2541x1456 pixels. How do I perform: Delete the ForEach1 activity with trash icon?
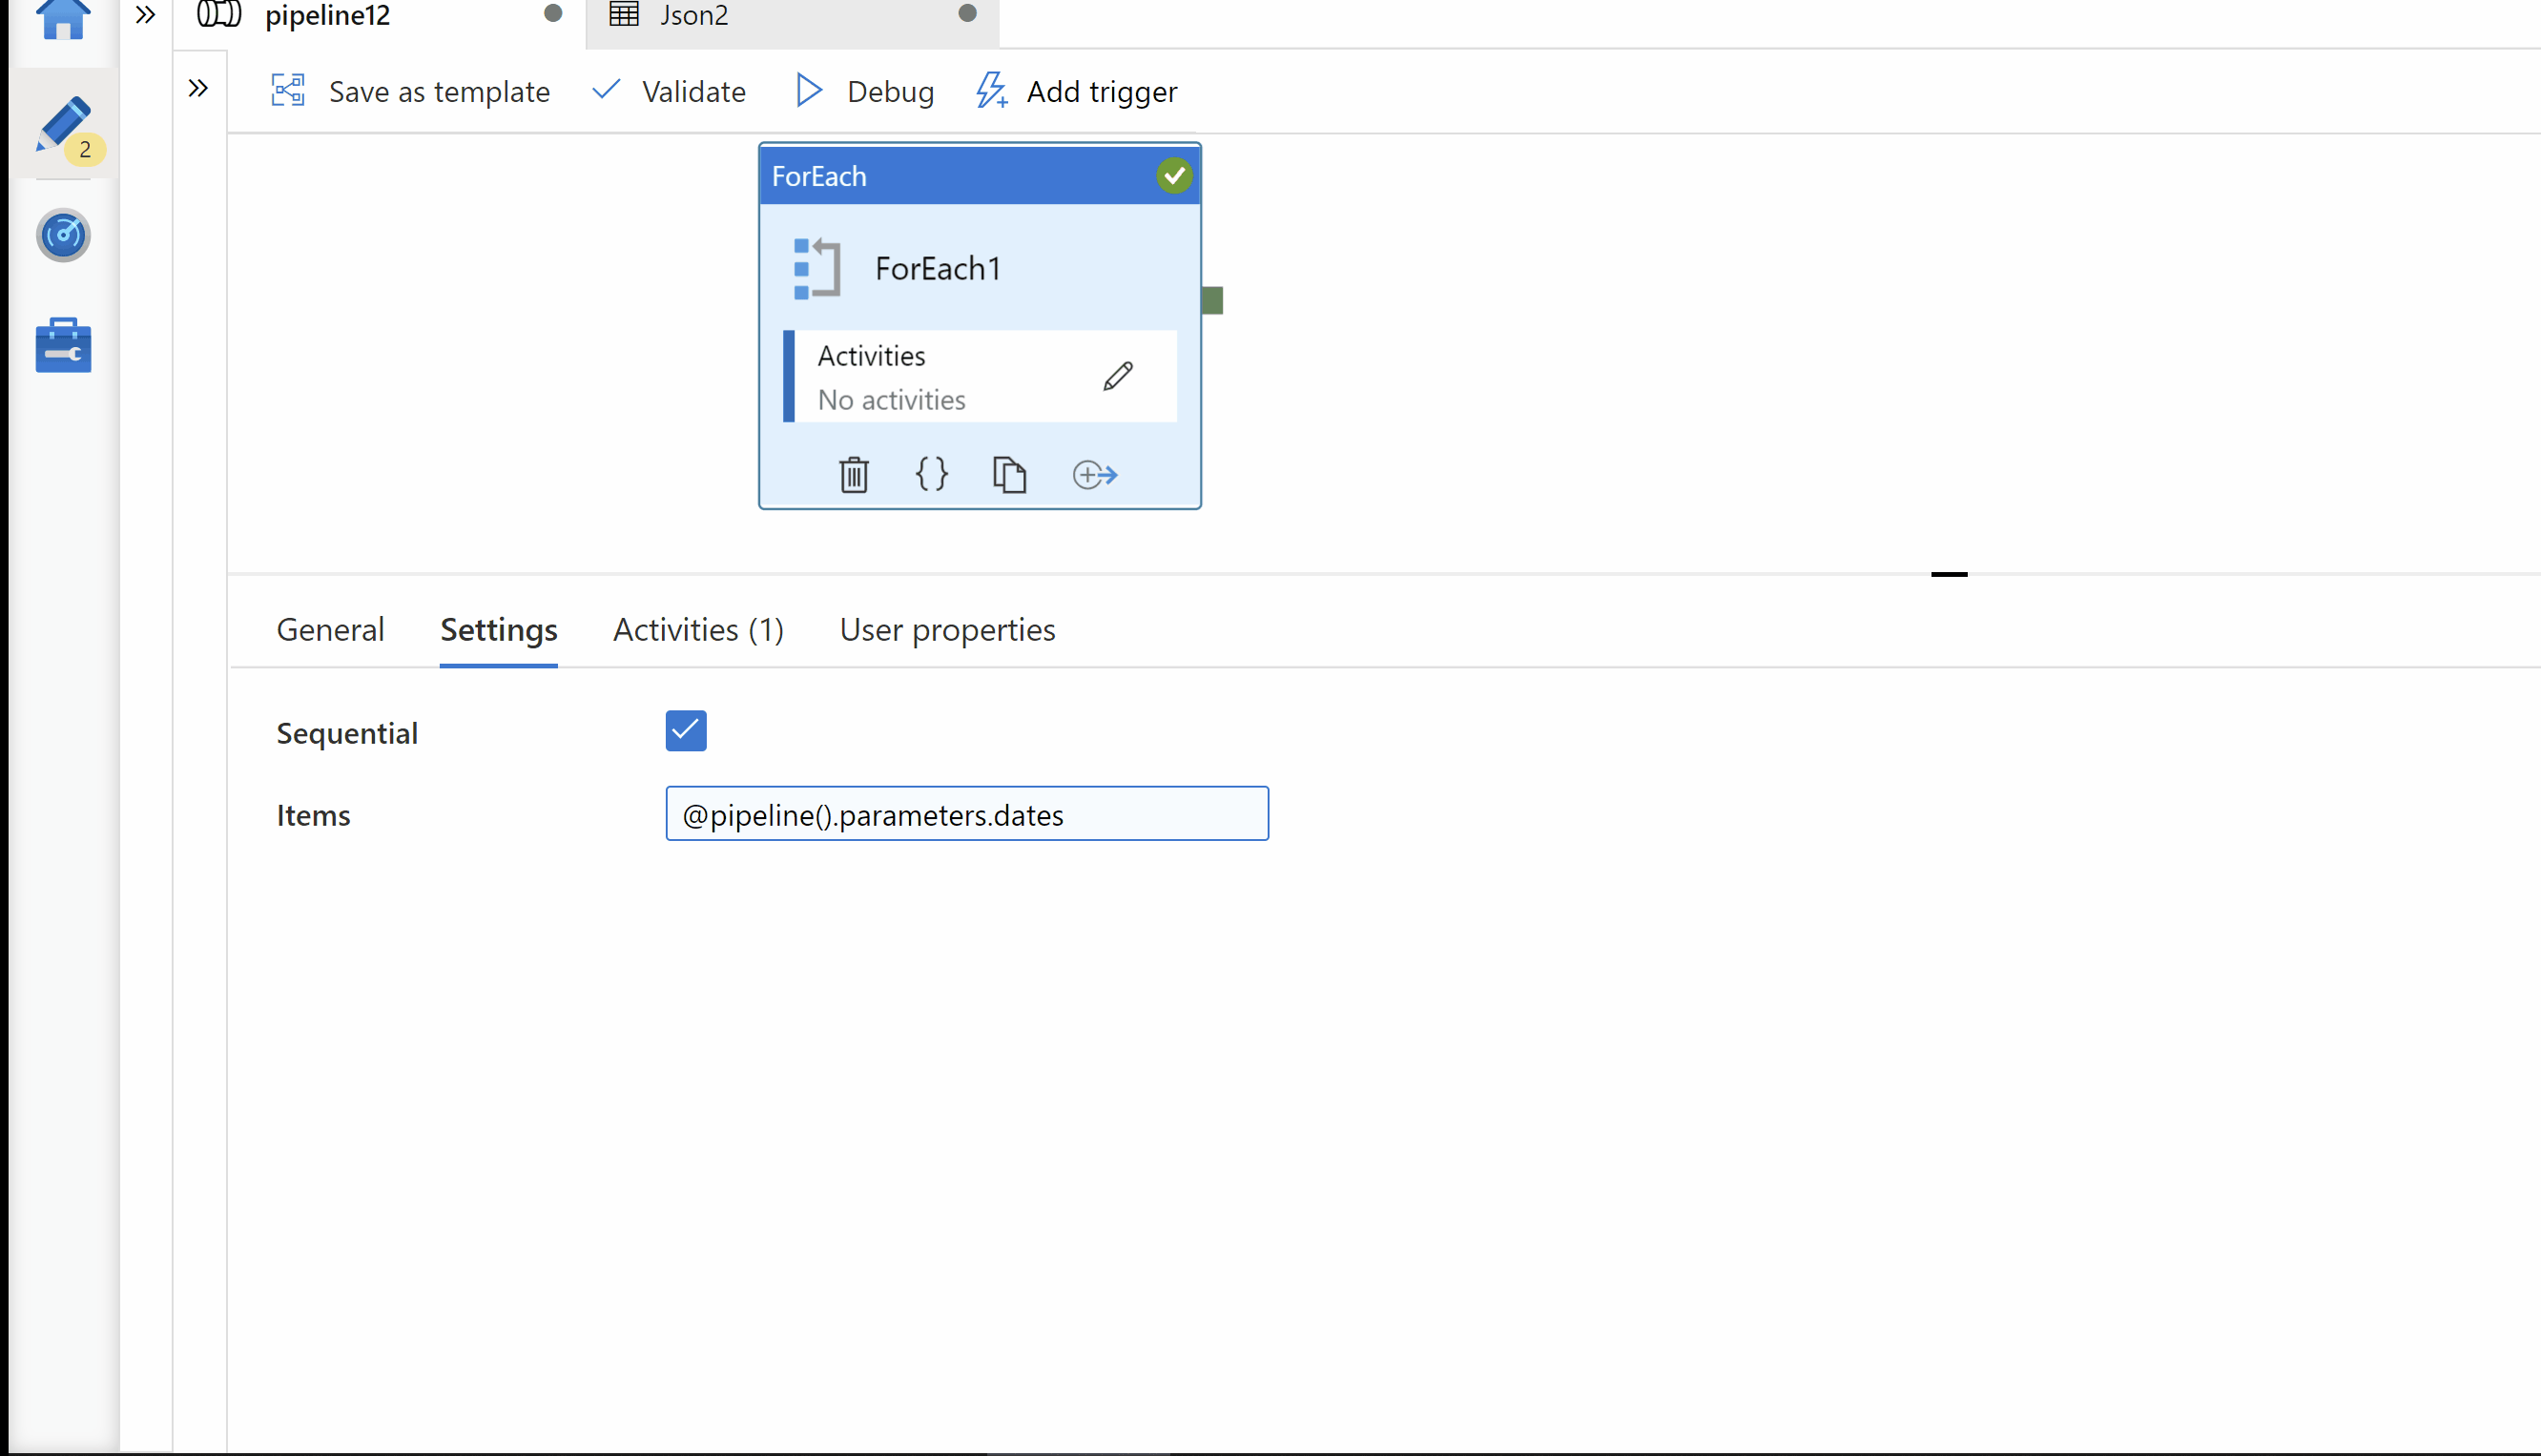click(x=853, y=474)
